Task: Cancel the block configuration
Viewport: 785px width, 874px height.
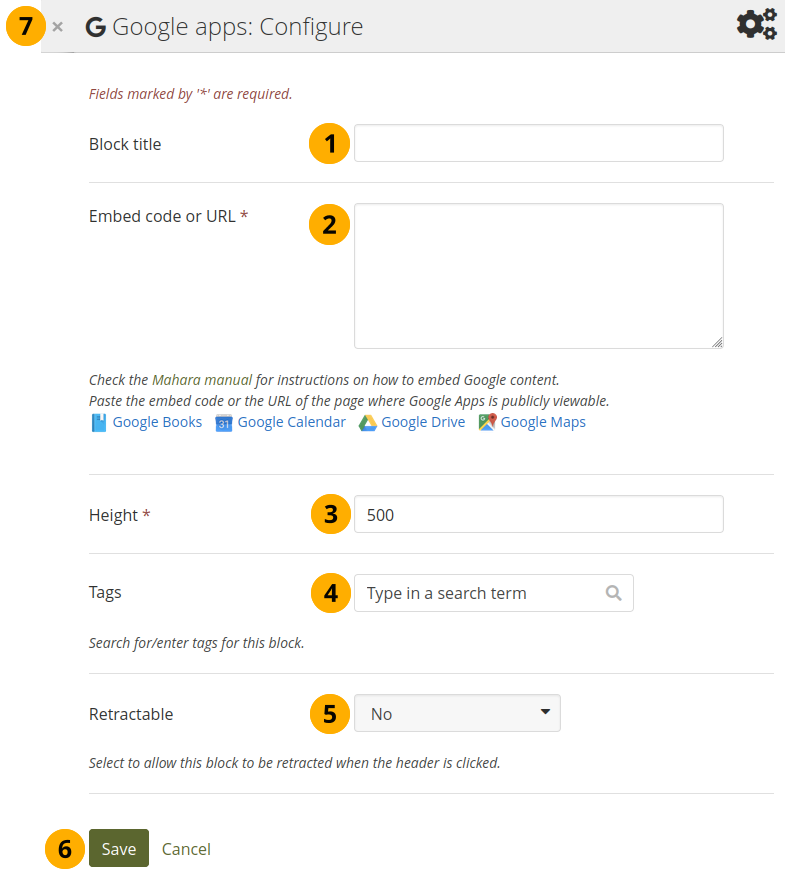Action: point(186,849)
